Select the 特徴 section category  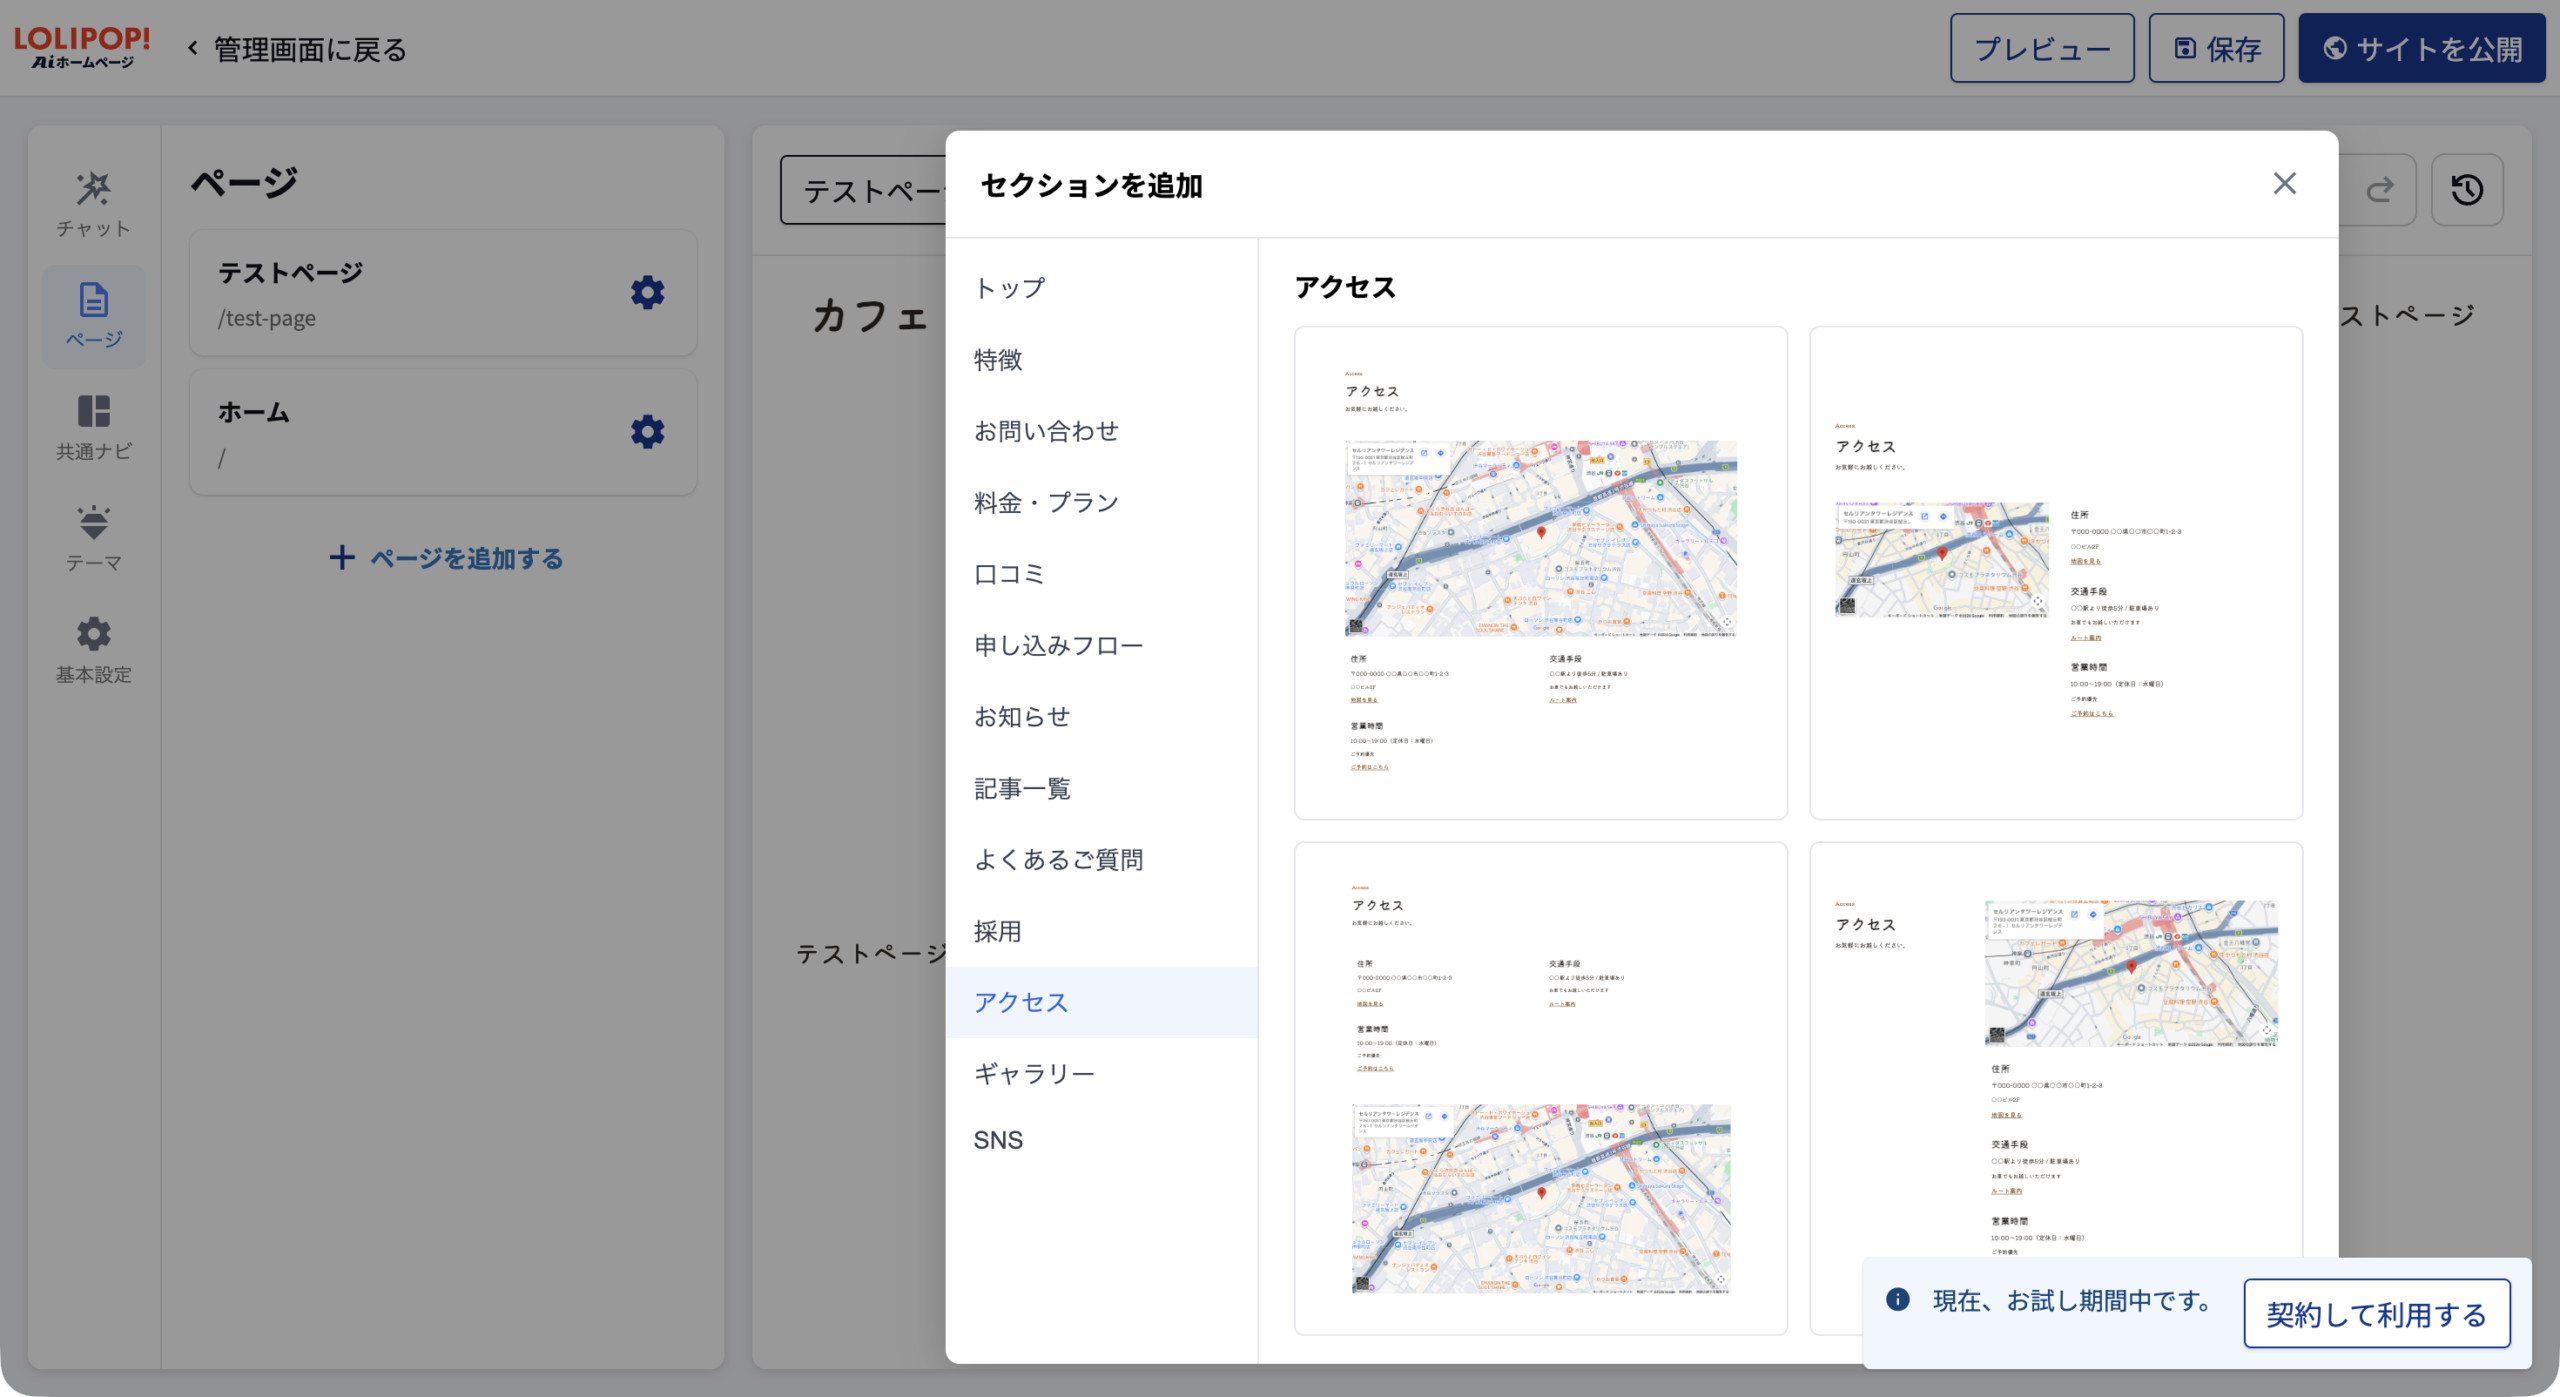(1101, 360)
